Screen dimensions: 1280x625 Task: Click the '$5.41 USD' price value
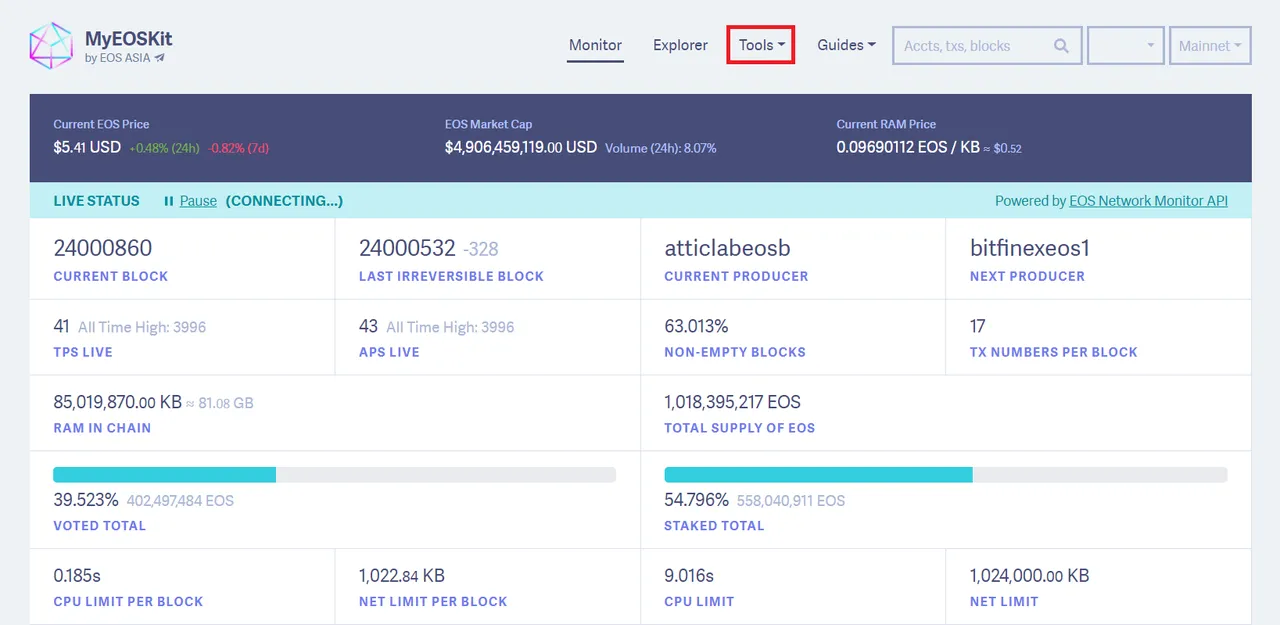pos(87,147)
